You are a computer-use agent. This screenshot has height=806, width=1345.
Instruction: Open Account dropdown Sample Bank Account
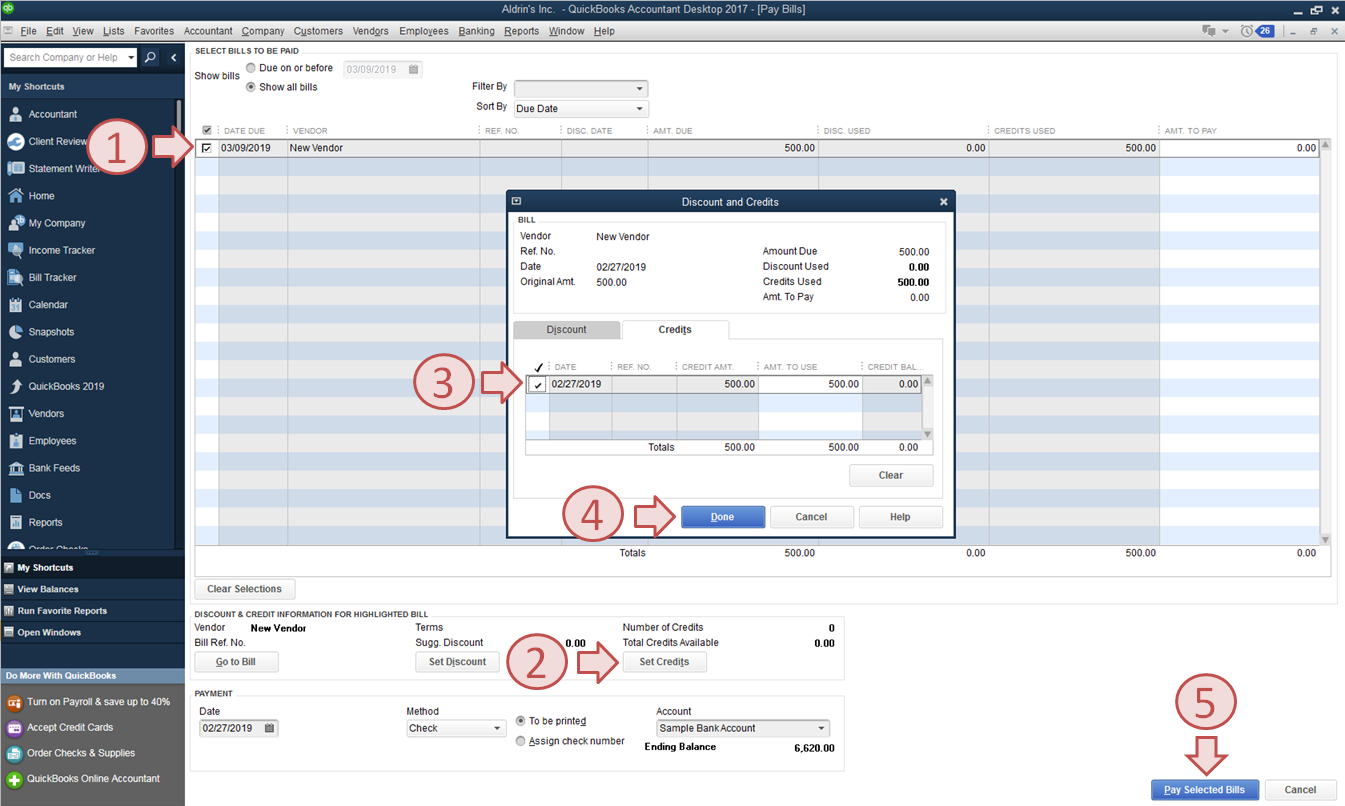[743, 728]
